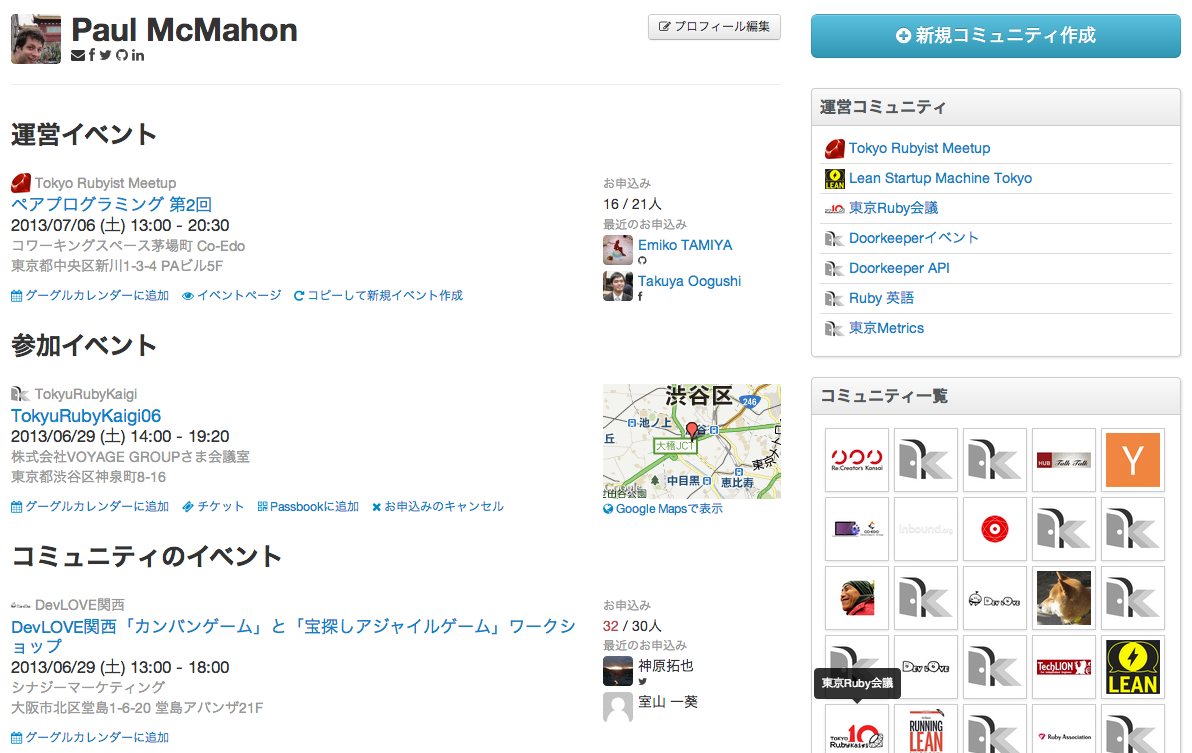
Task: Click the 32 / 30人 registration count
Action: click(632, 626)
